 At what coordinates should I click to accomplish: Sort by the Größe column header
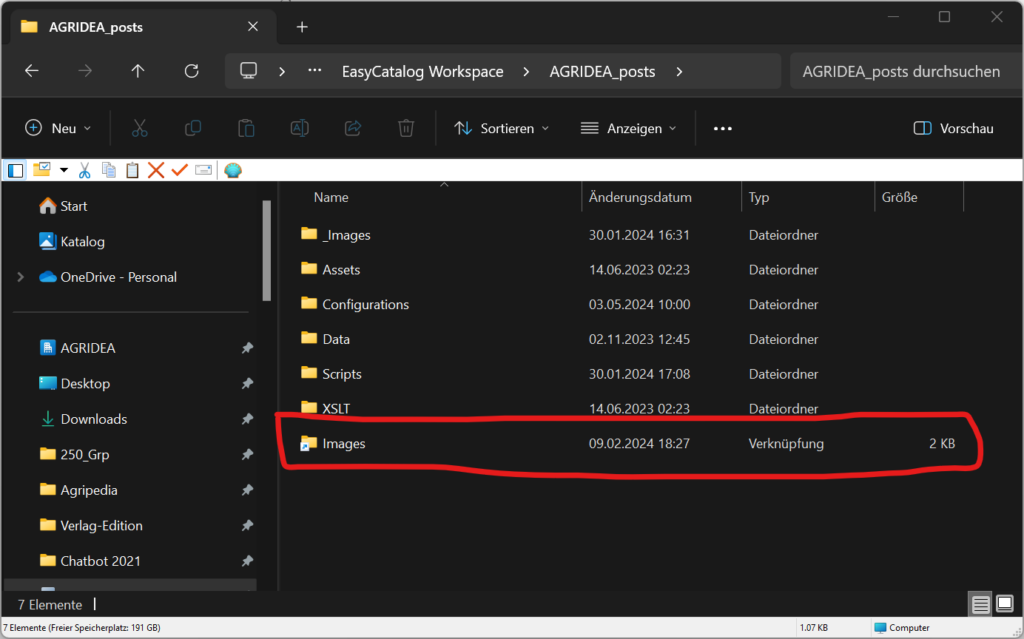[900, 197]
